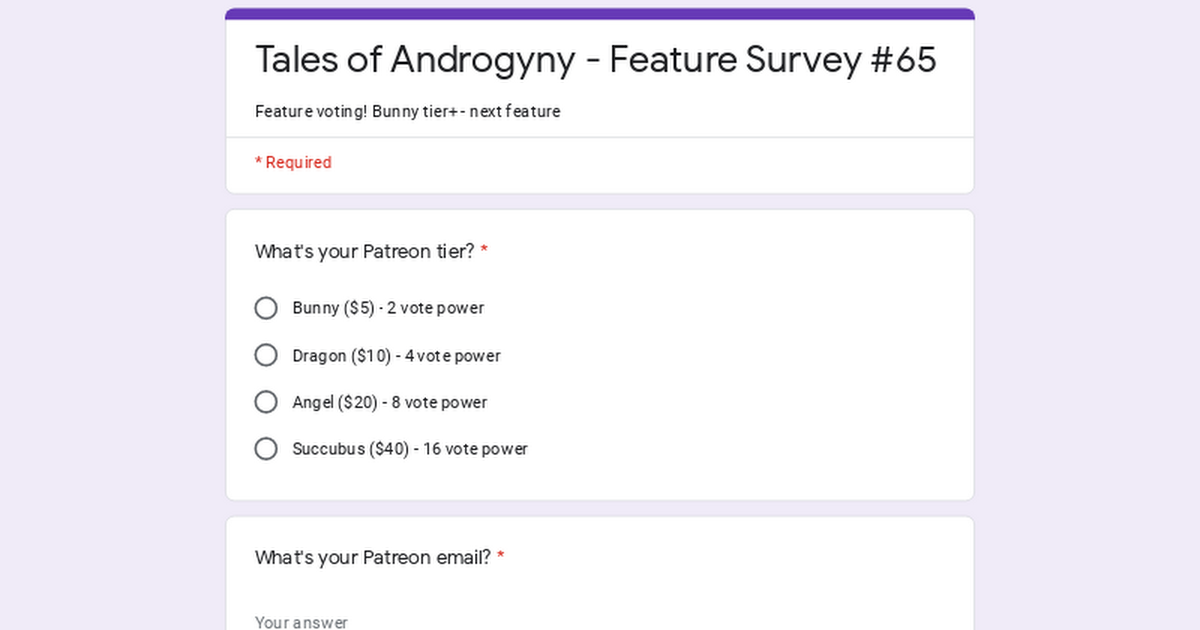
Task: Click the red asterisk beside Patreon email
Action: 500,558
